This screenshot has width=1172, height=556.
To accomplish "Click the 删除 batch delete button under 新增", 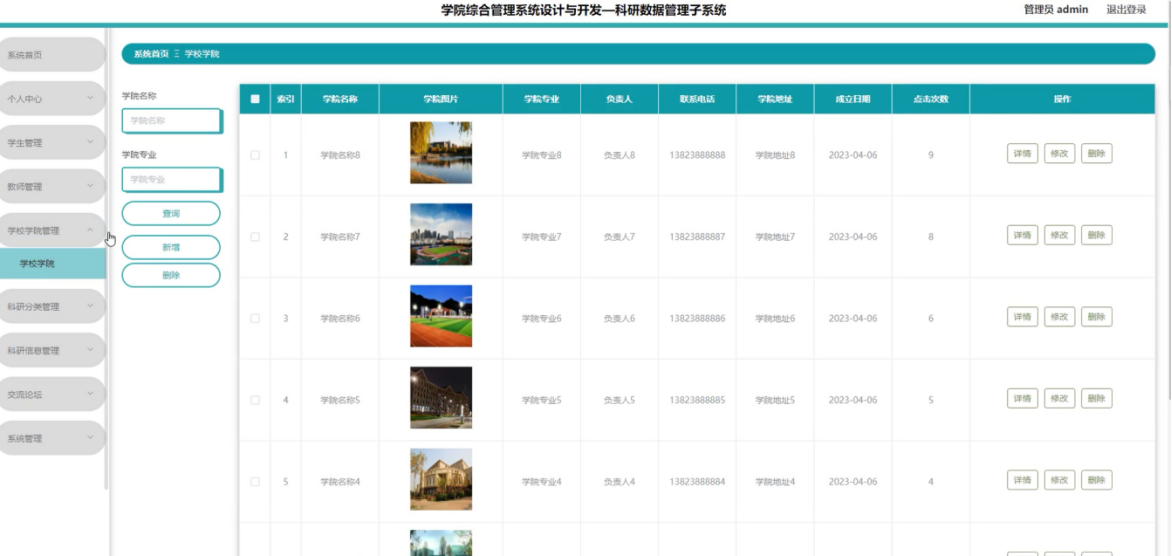I will (171, 275).
